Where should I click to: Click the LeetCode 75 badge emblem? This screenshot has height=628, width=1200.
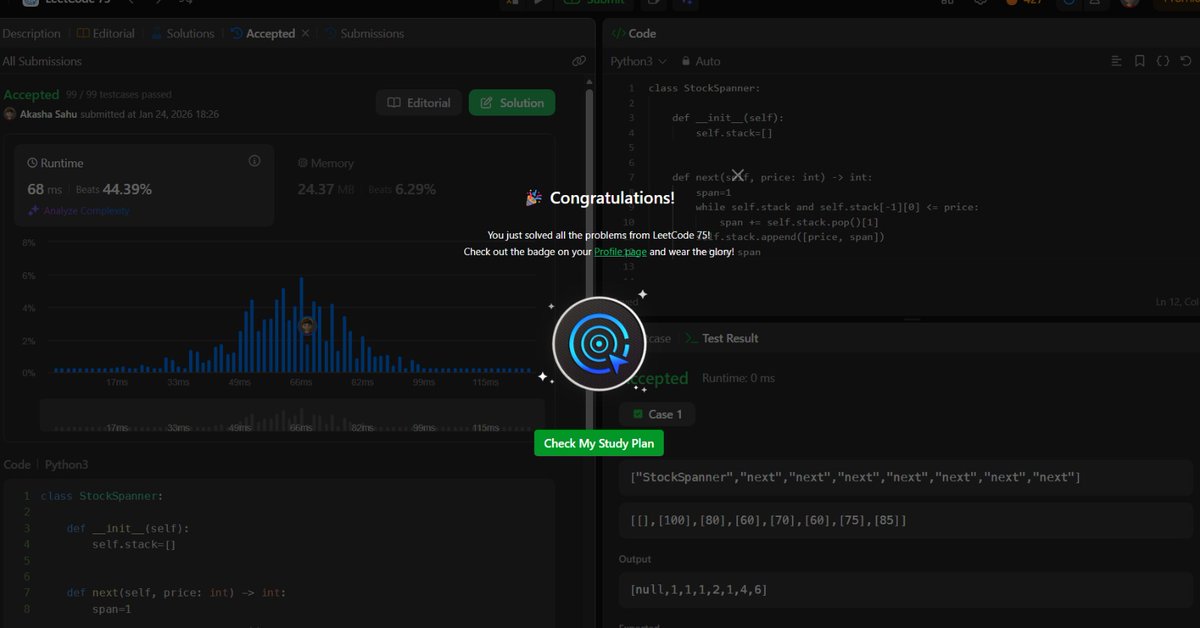tap(599, 343)
